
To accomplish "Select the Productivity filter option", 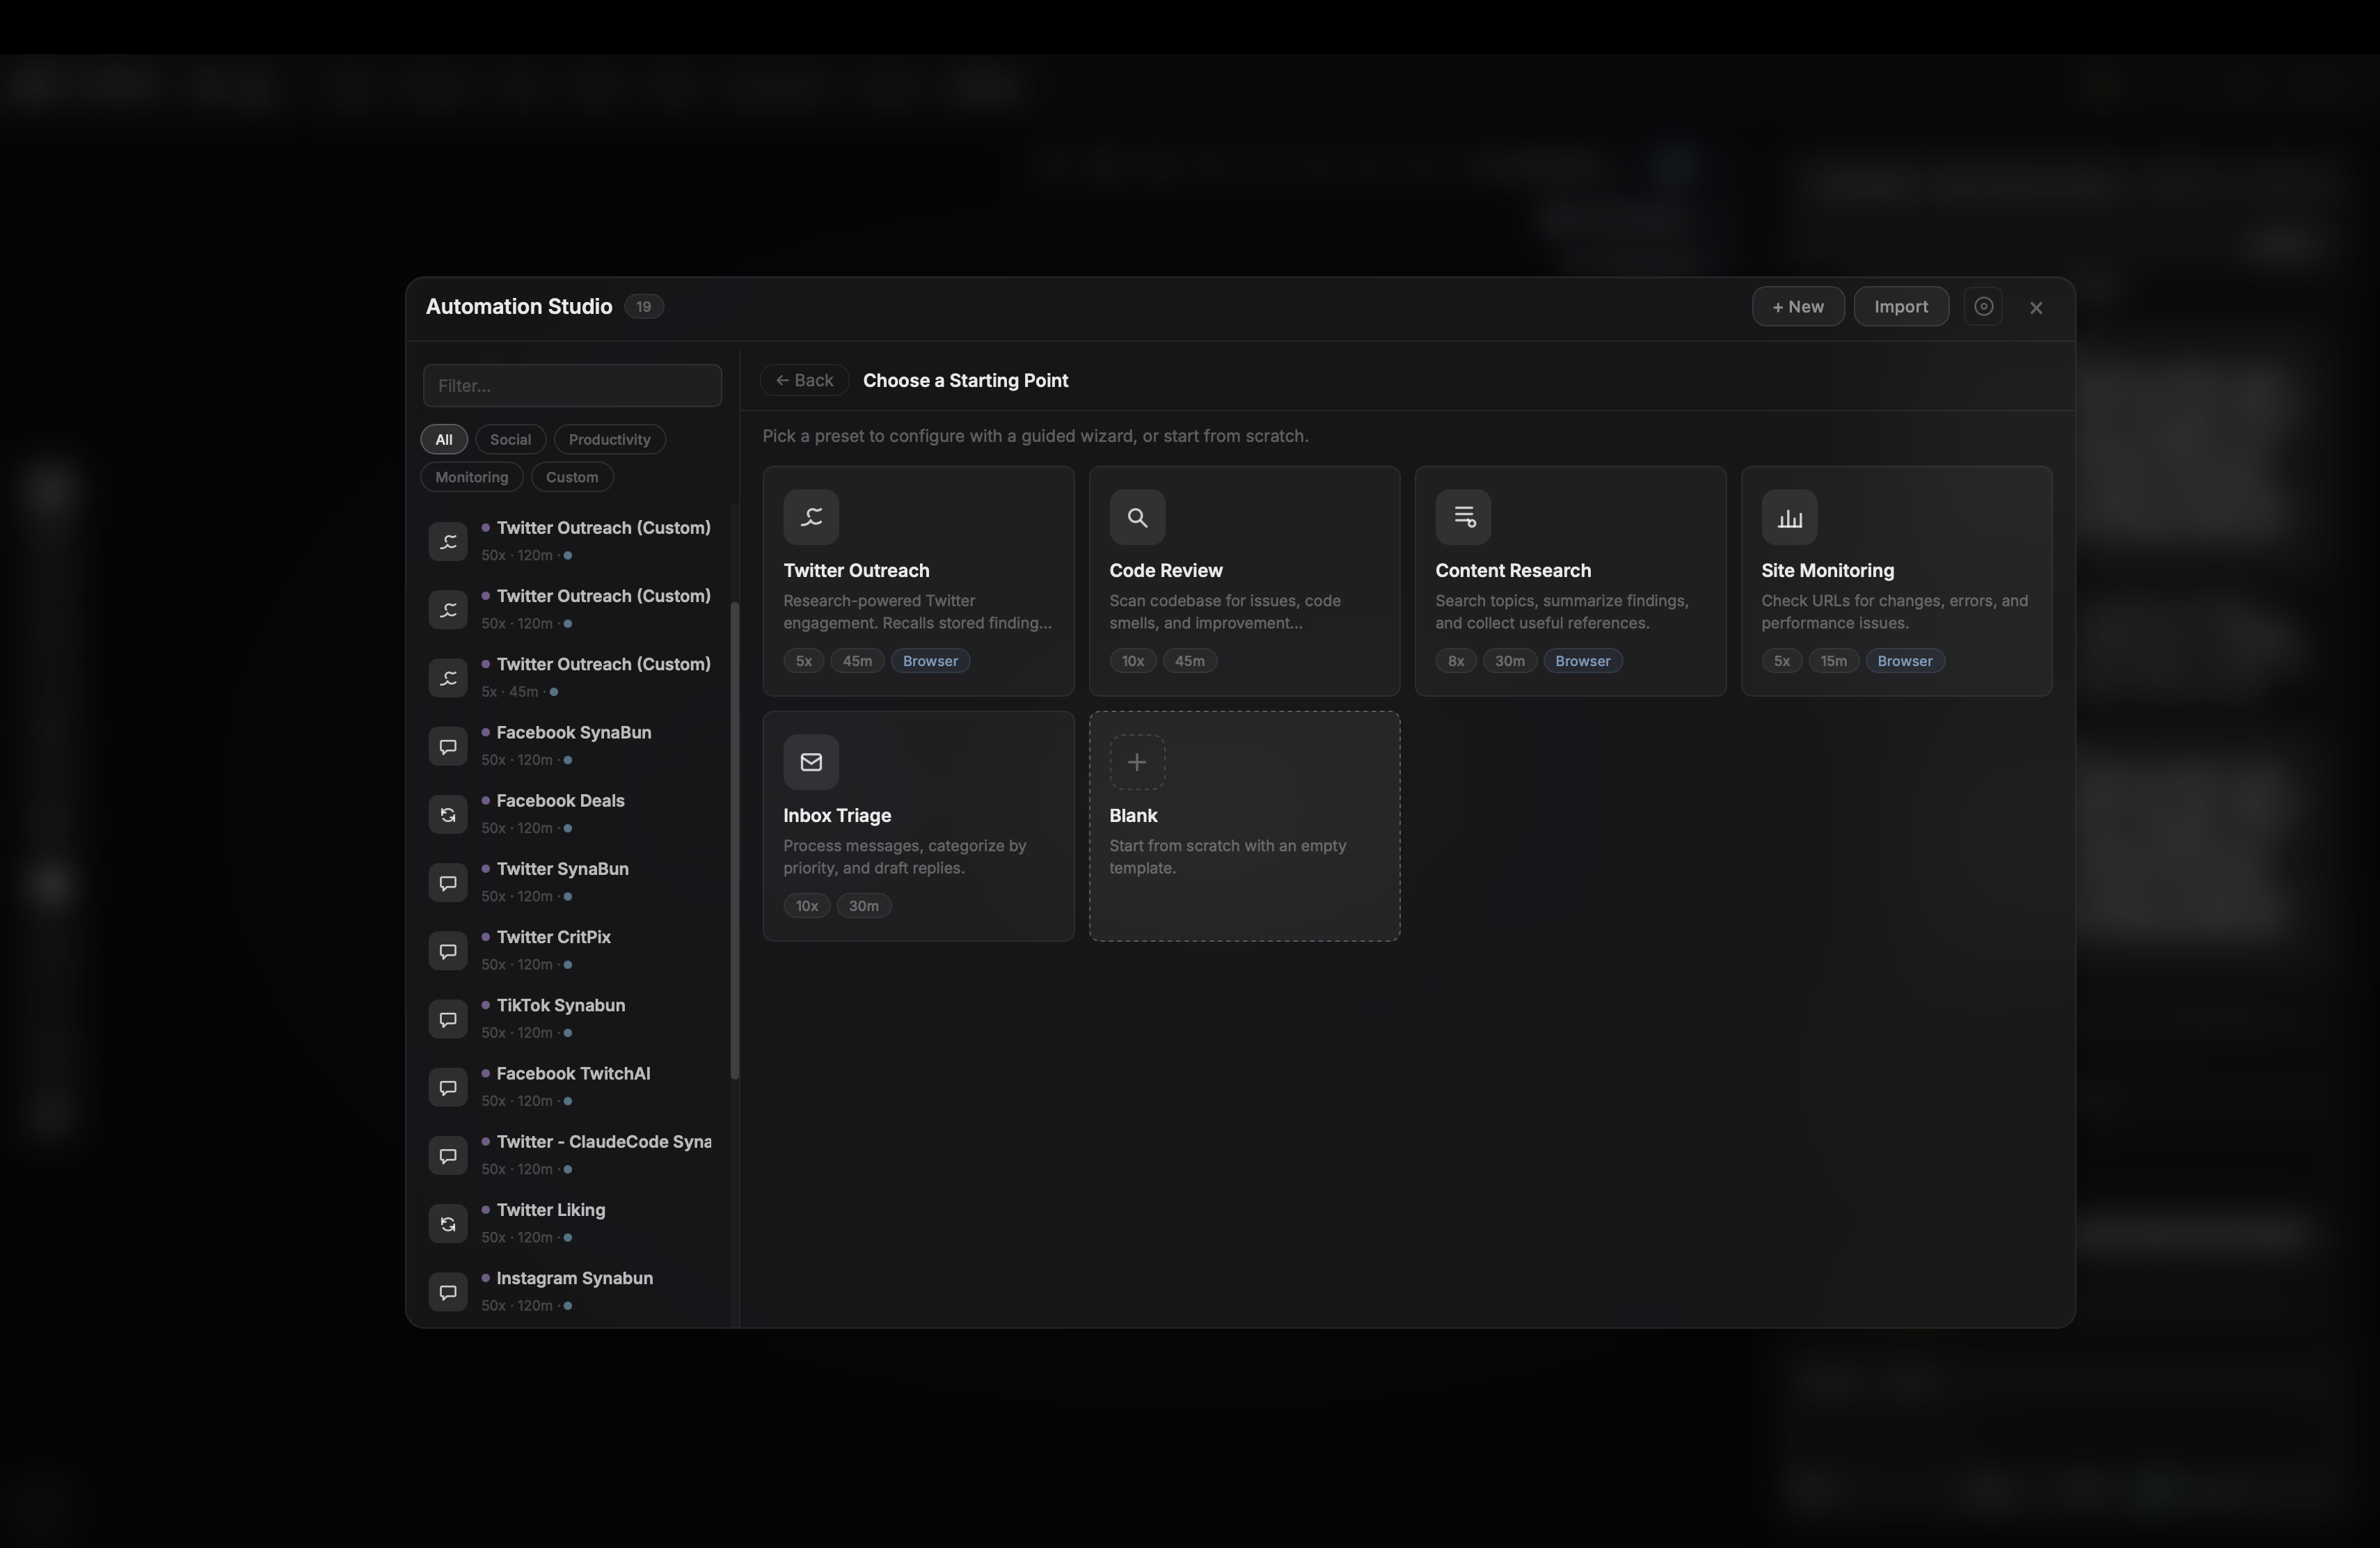I will (x=610, y=439).
